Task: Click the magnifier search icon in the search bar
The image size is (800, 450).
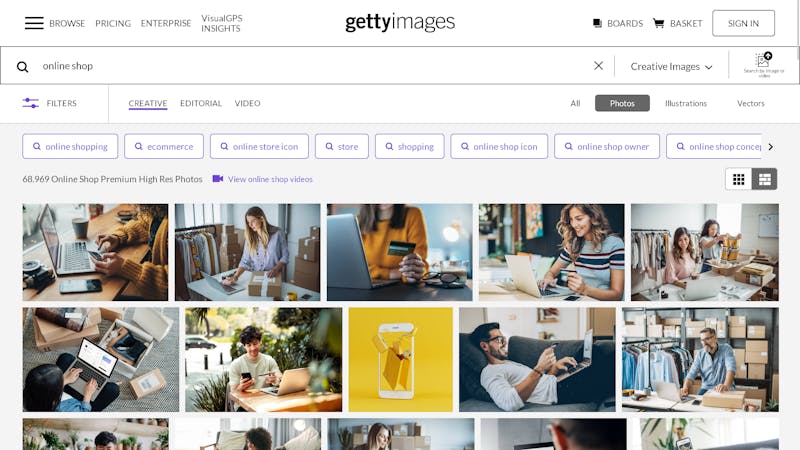Action: 22,66
